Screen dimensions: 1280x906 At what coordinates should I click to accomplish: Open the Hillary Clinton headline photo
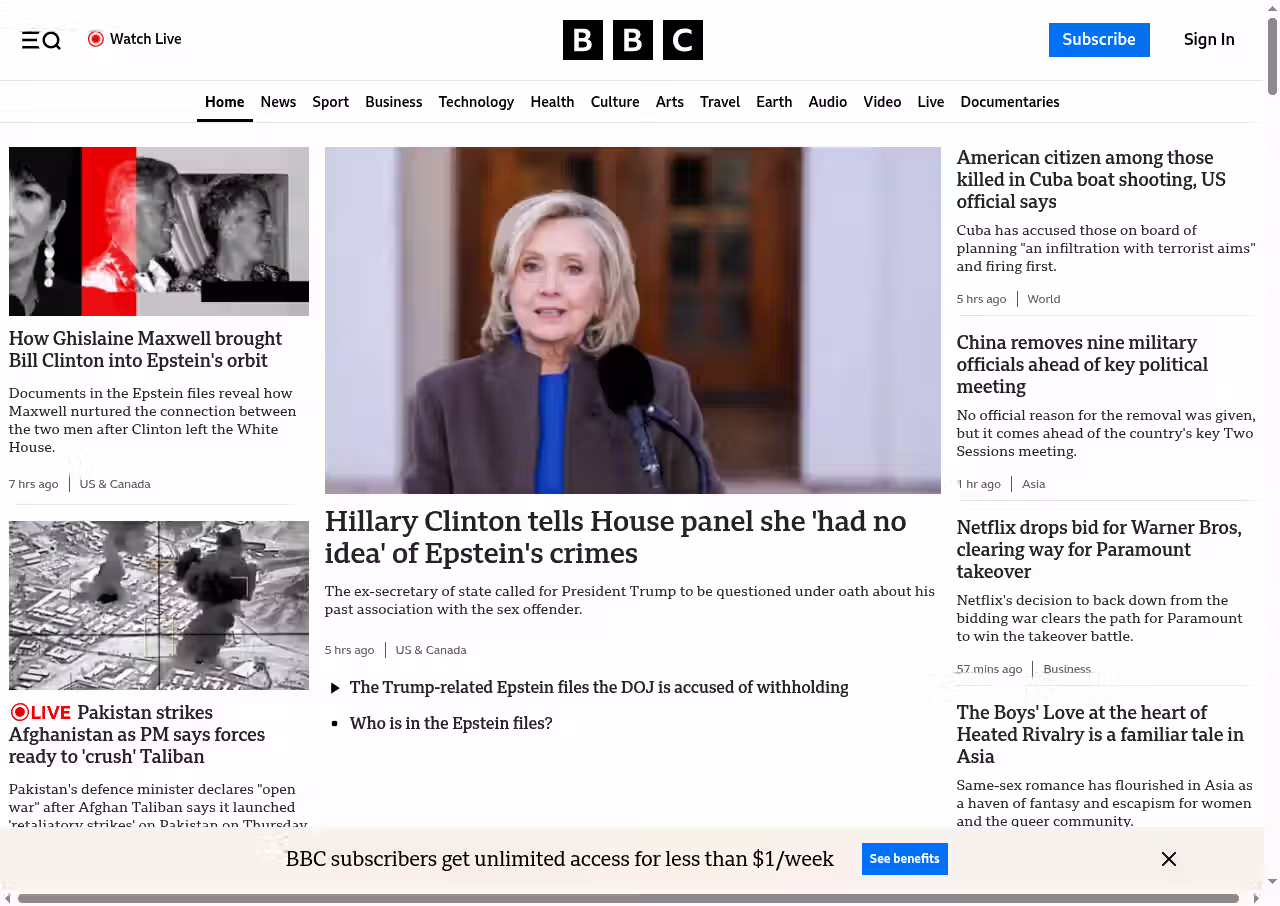pos(632,320)
